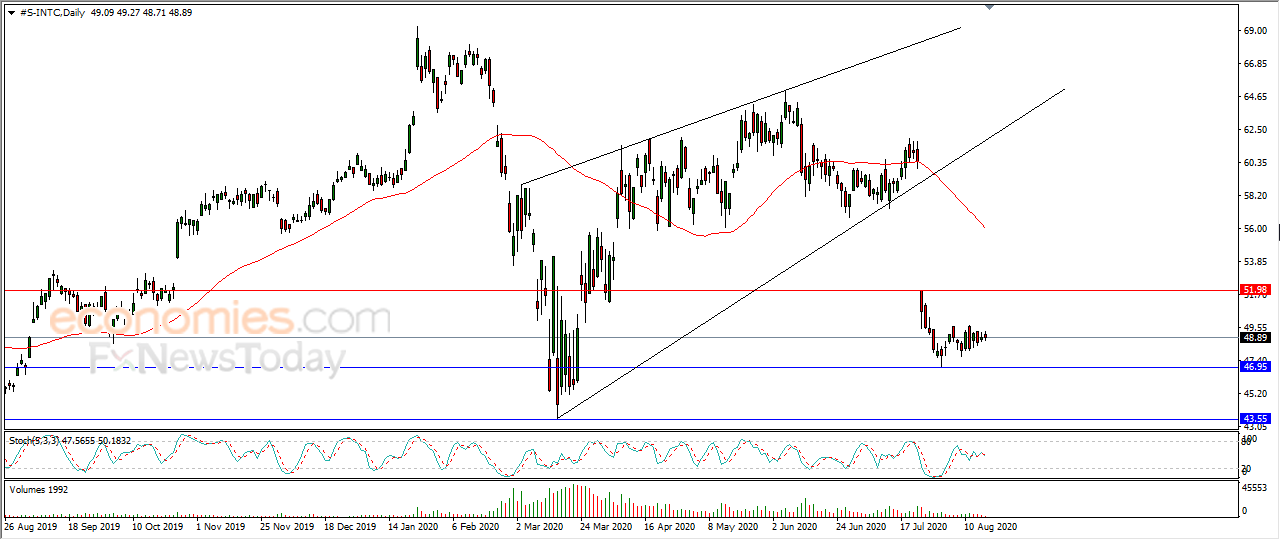Click the 8 May 2020 date label
1280x540 pixels.
pyautogui.click(x=733, y=526)
